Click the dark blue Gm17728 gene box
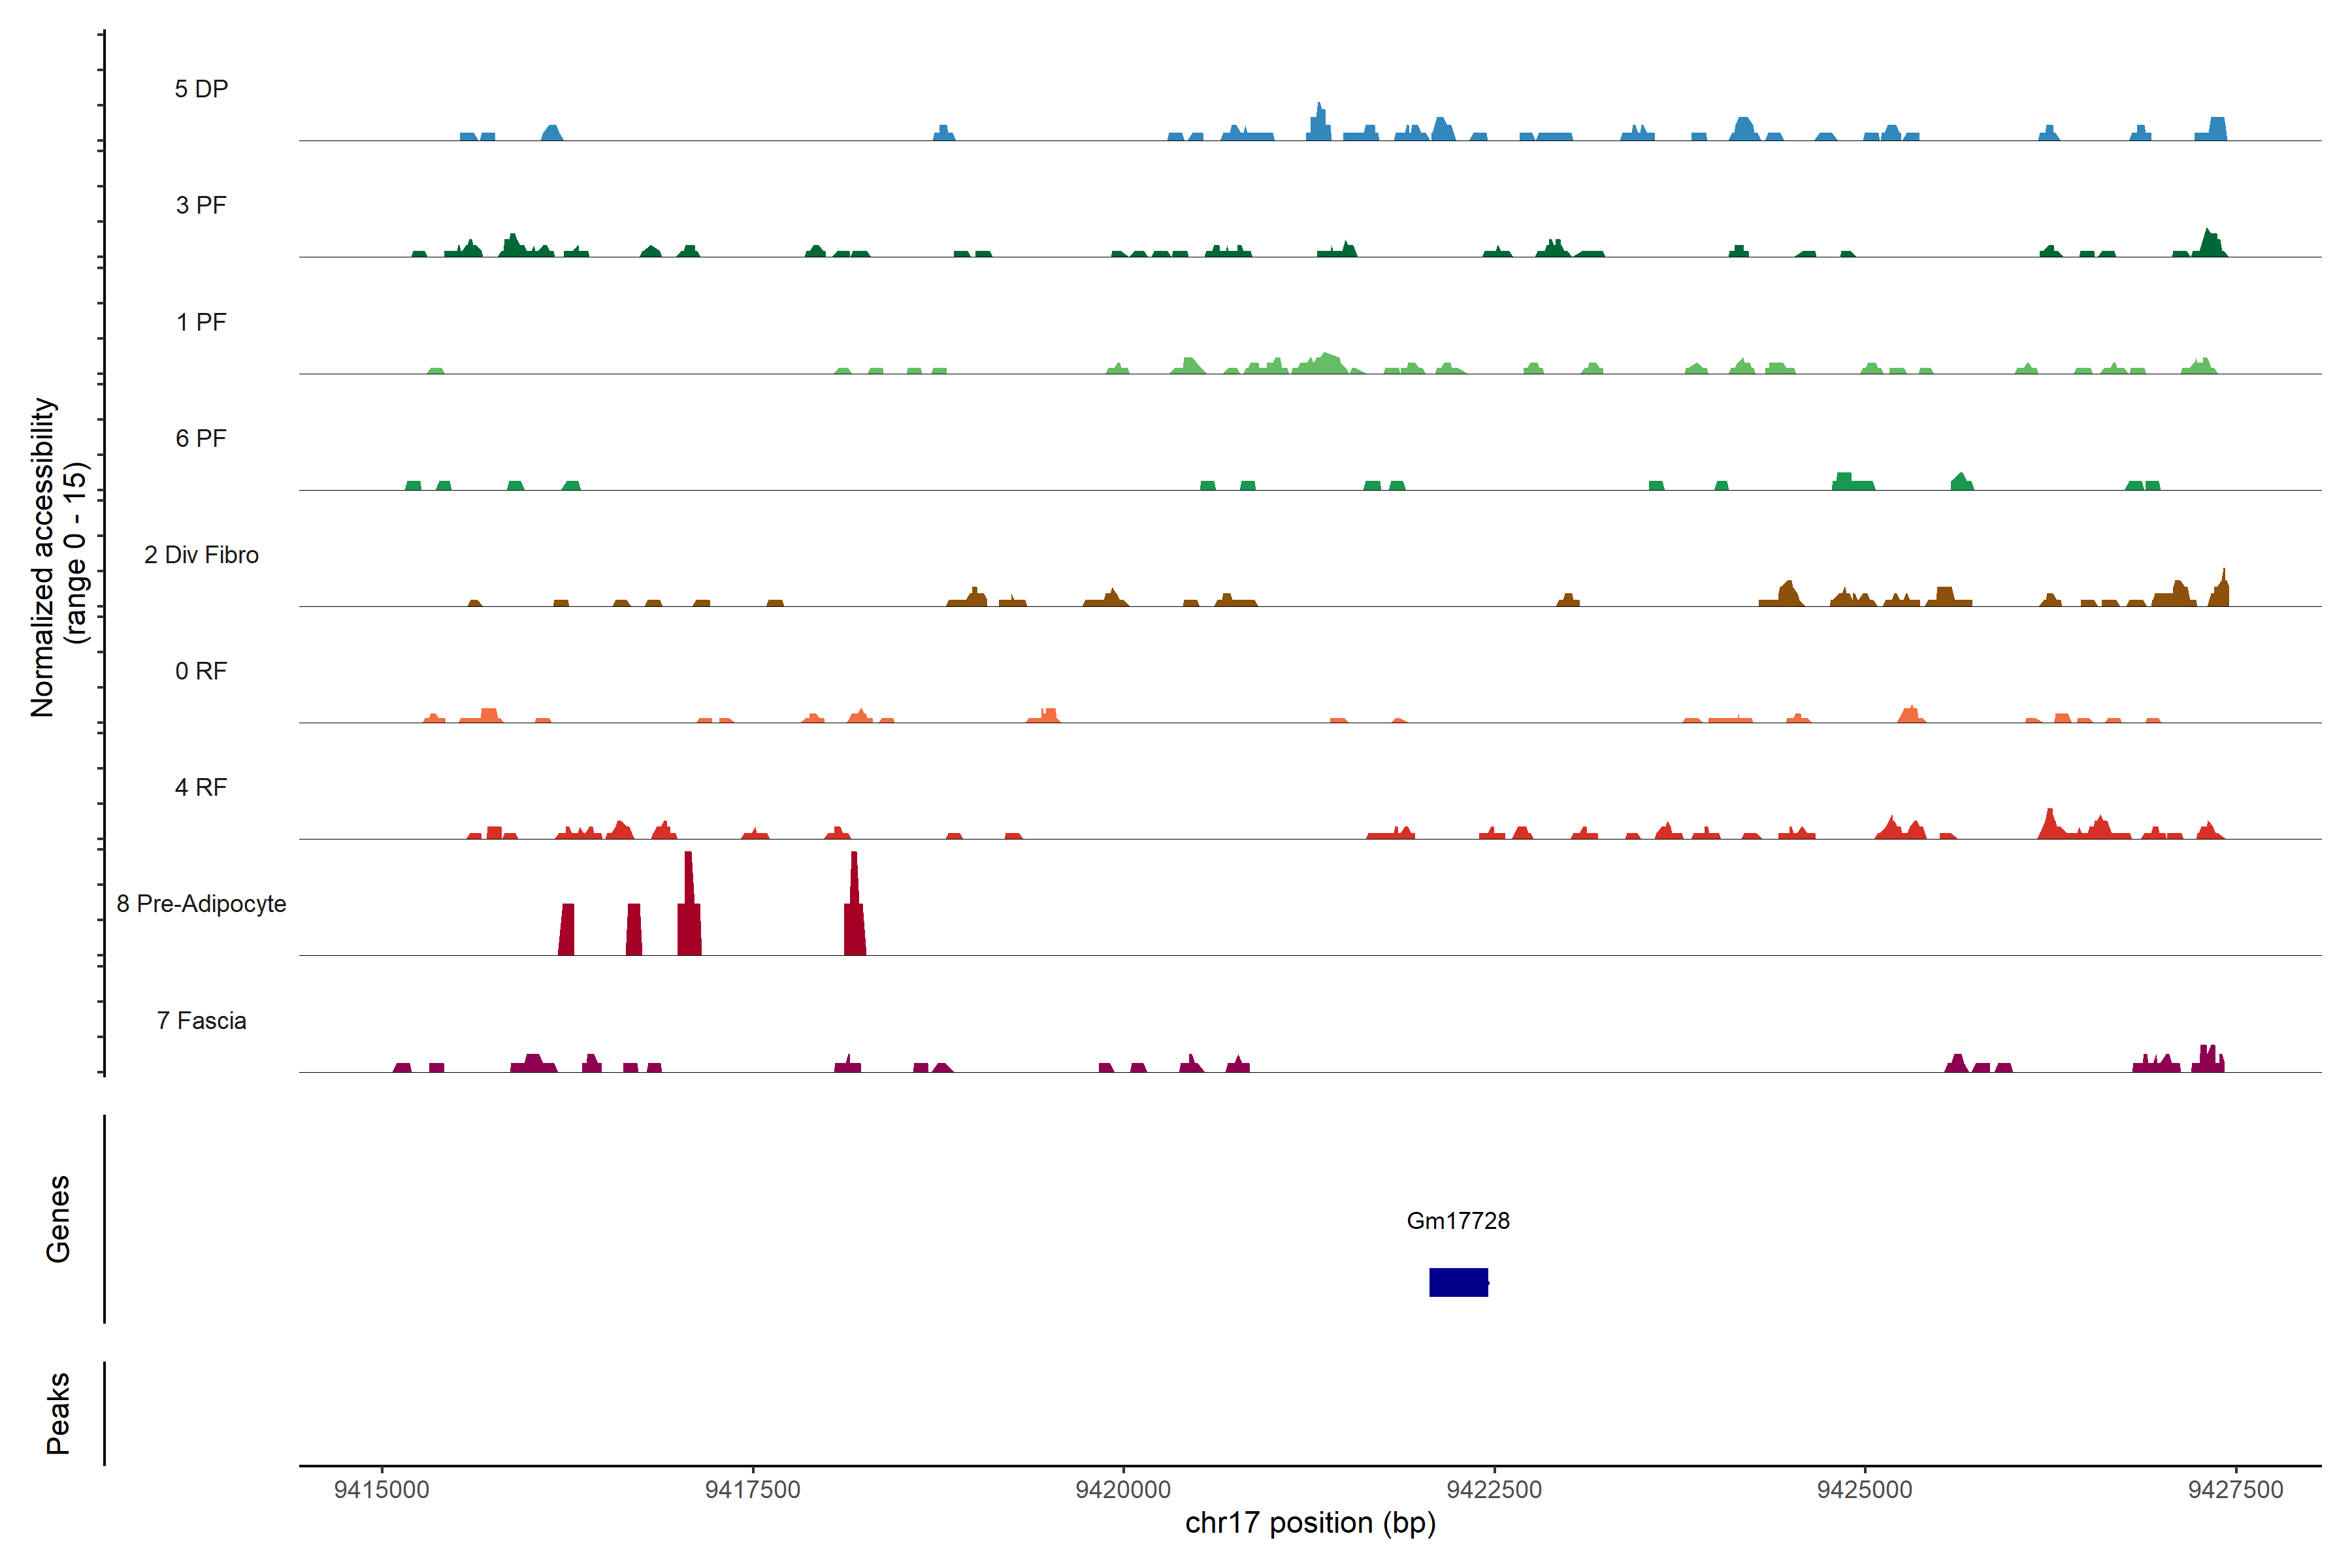 point(1458,1282)
